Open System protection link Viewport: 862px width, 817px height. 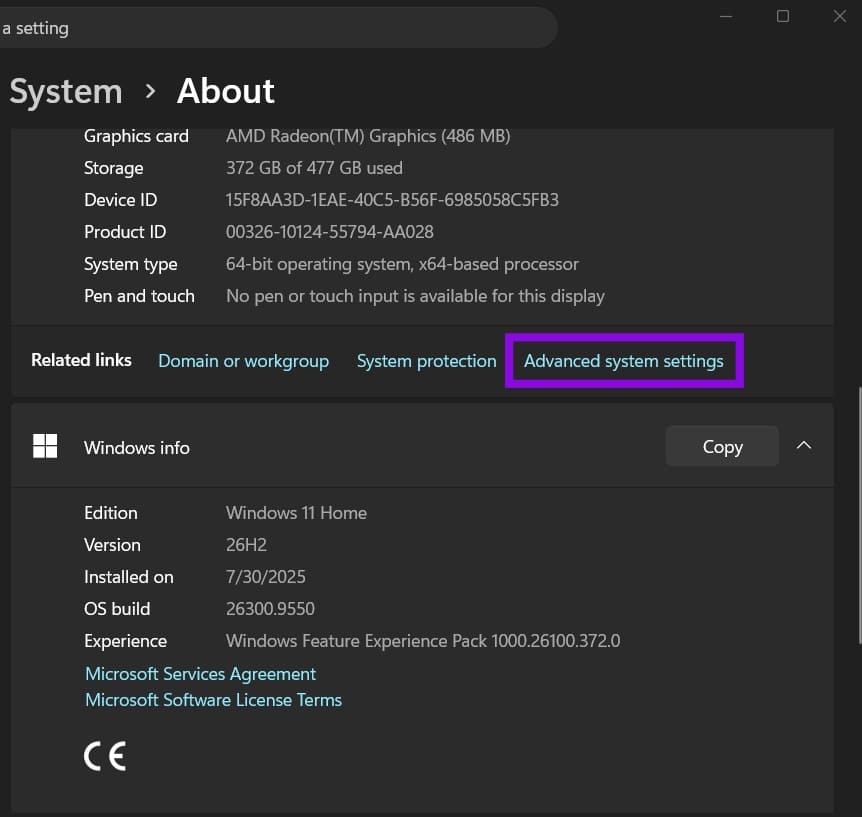(427, 361)
